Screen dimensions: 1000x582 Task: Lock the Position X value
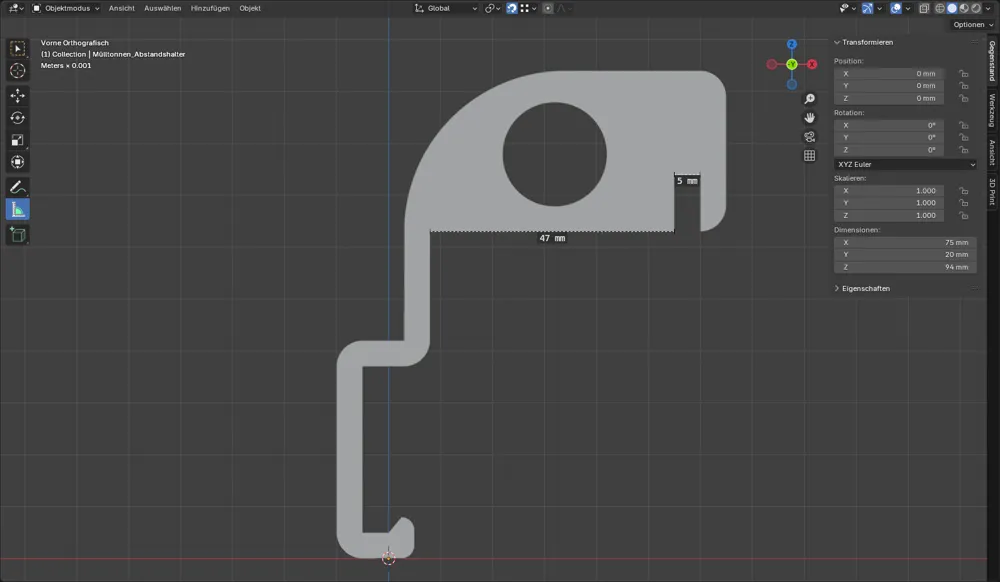pyautogui.click(x=964, y=74)
